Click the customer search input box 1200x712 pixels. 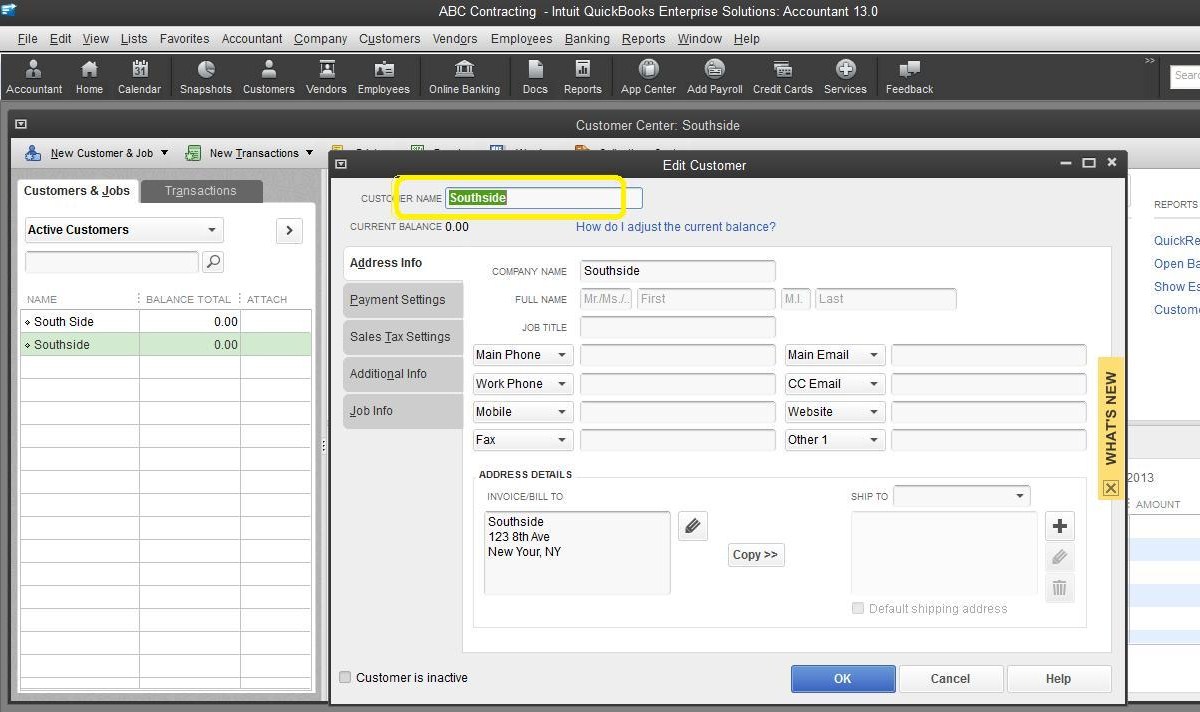click(112, 262)
